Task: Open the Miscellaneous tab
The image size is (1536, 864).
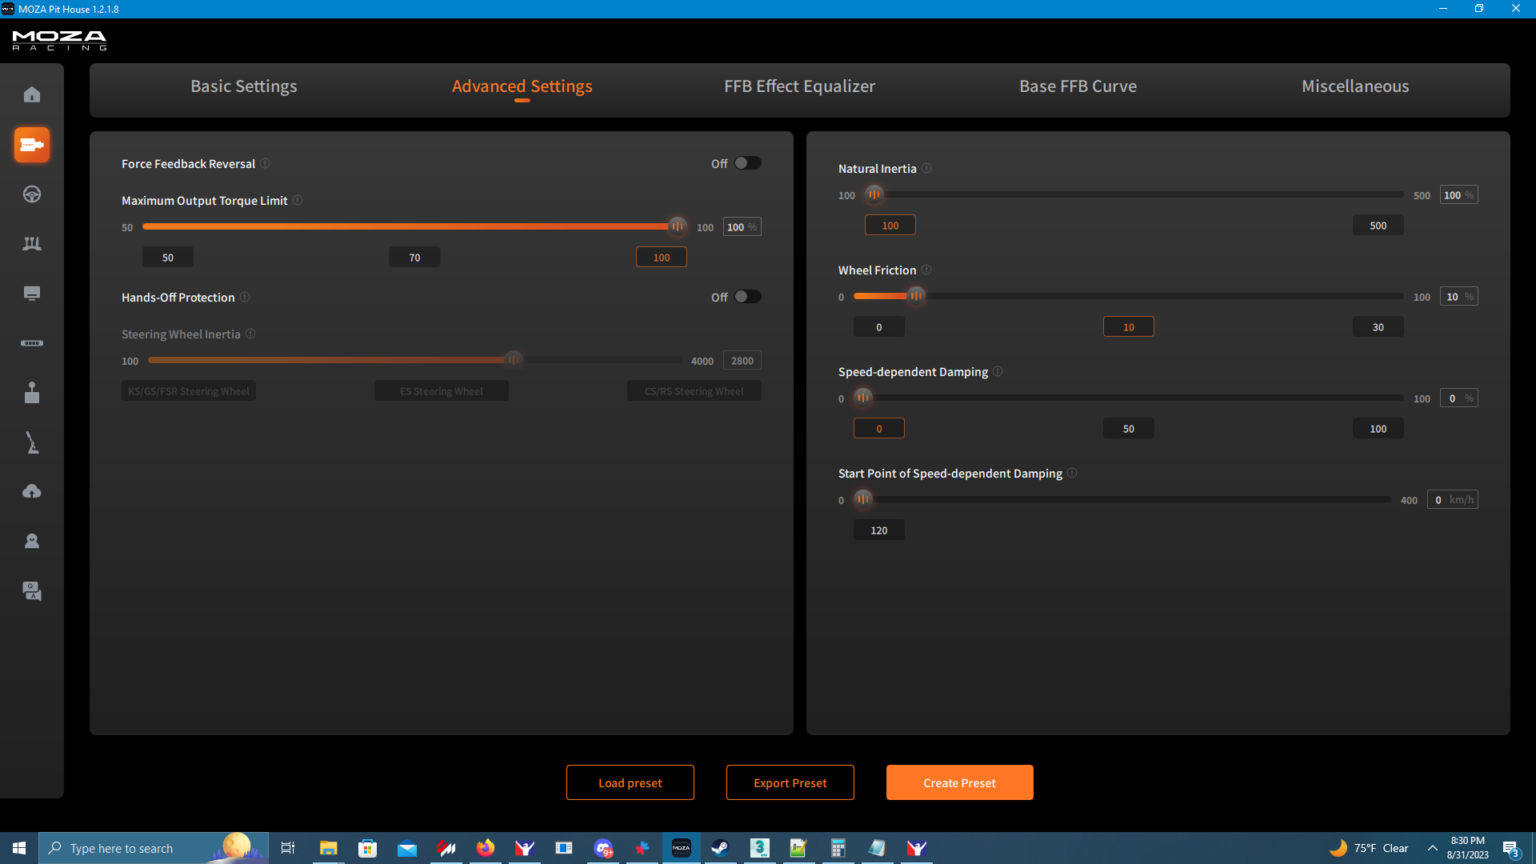Action: click(x=1355, y=87)
